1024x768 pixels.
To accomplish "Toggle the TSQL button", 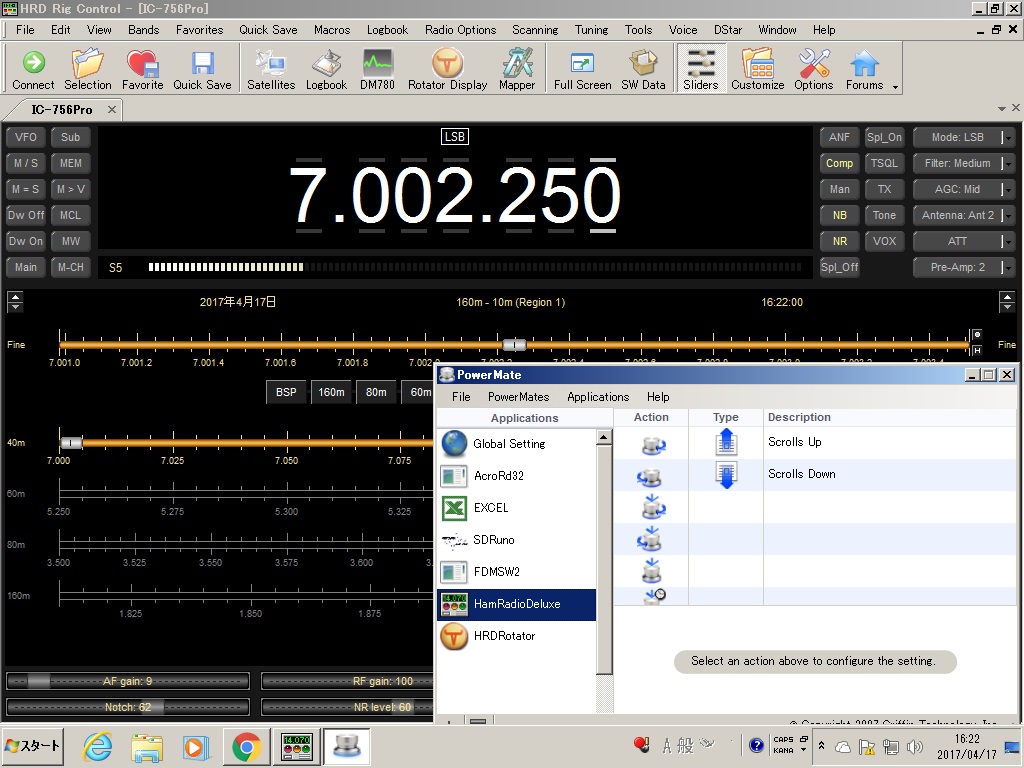I will pos(884,163).
